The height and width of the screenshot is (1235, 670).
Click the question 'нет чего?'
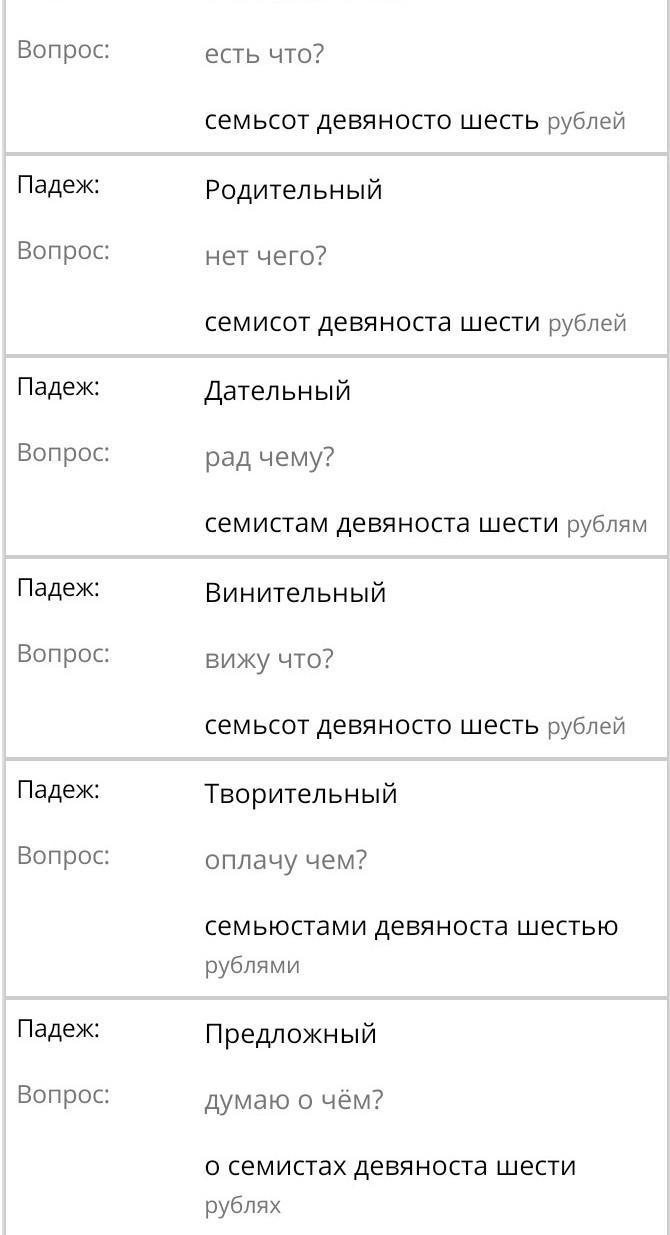coord(266,257)
